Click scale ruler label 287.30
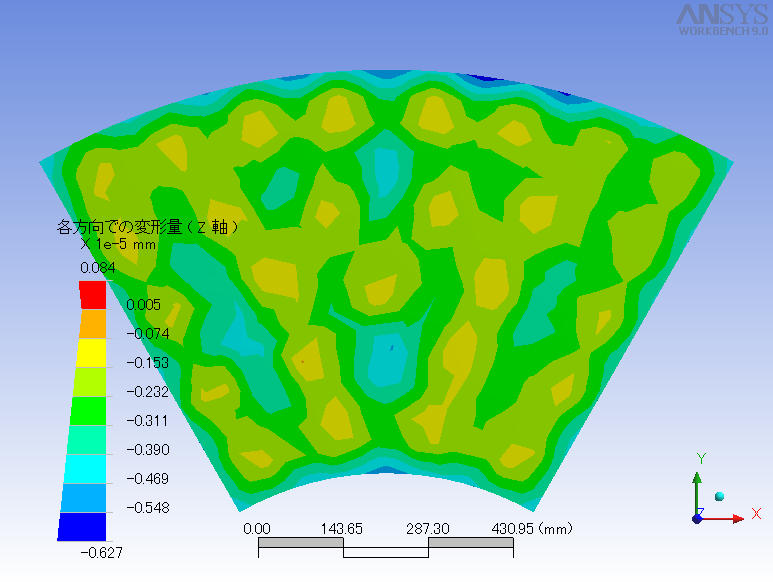This screenshot has width=773, height=582. [427, 529]
